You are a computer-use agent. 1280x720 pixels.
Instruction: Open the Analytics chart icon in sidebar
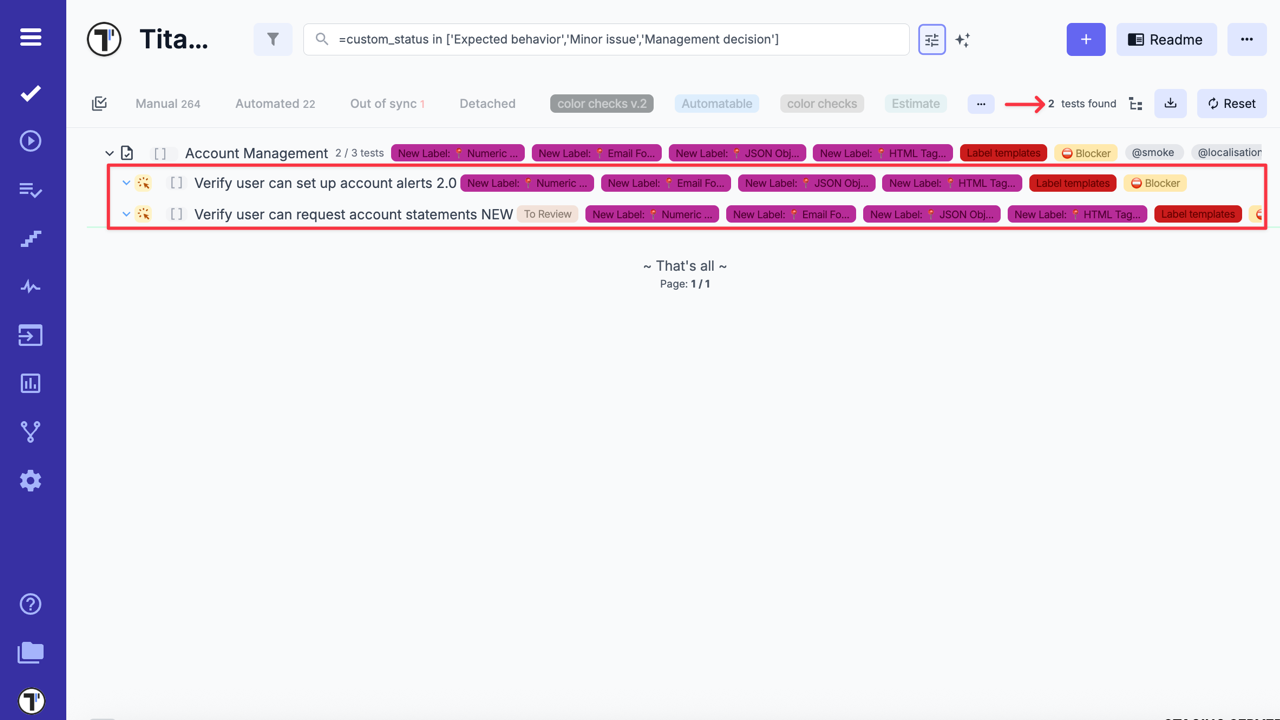[x=31, y=383]
